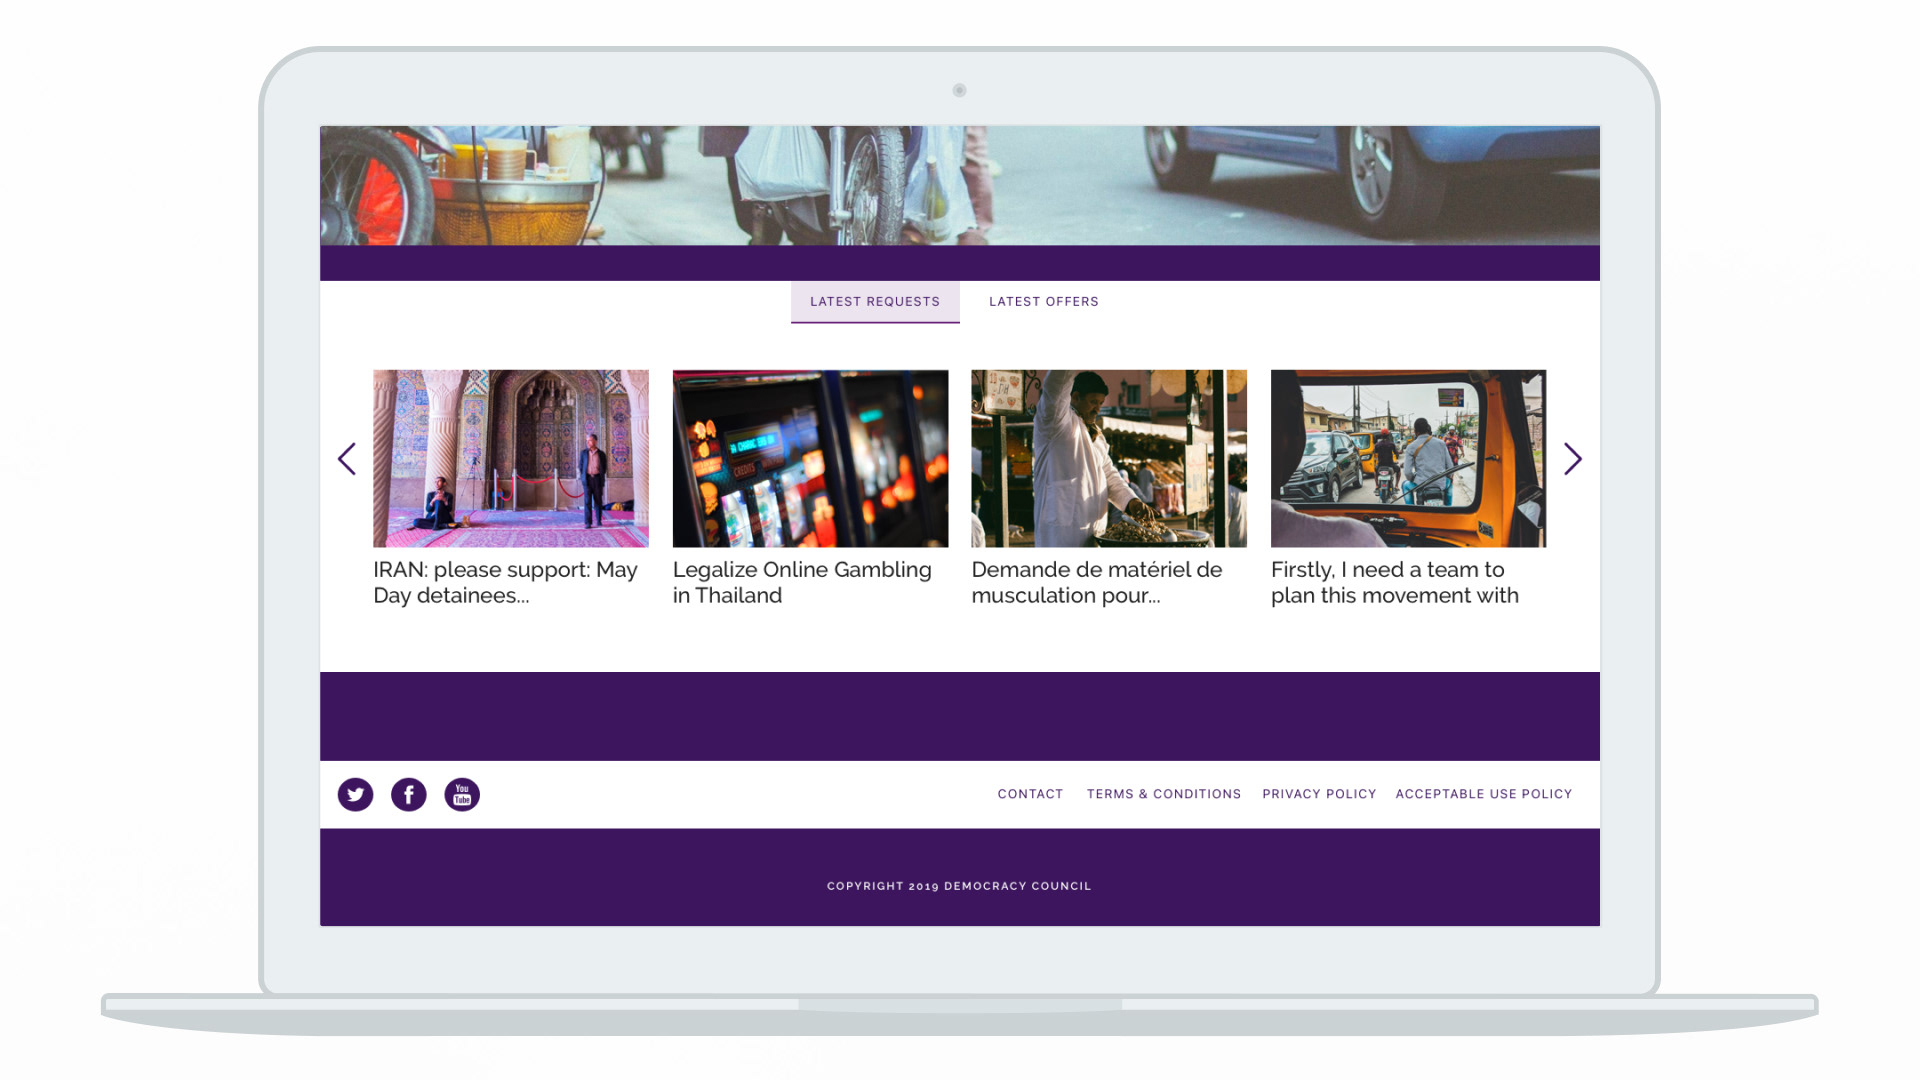Open the YouTube social link
Viewport: 1920px width, 1080px height.
[462, 794]
